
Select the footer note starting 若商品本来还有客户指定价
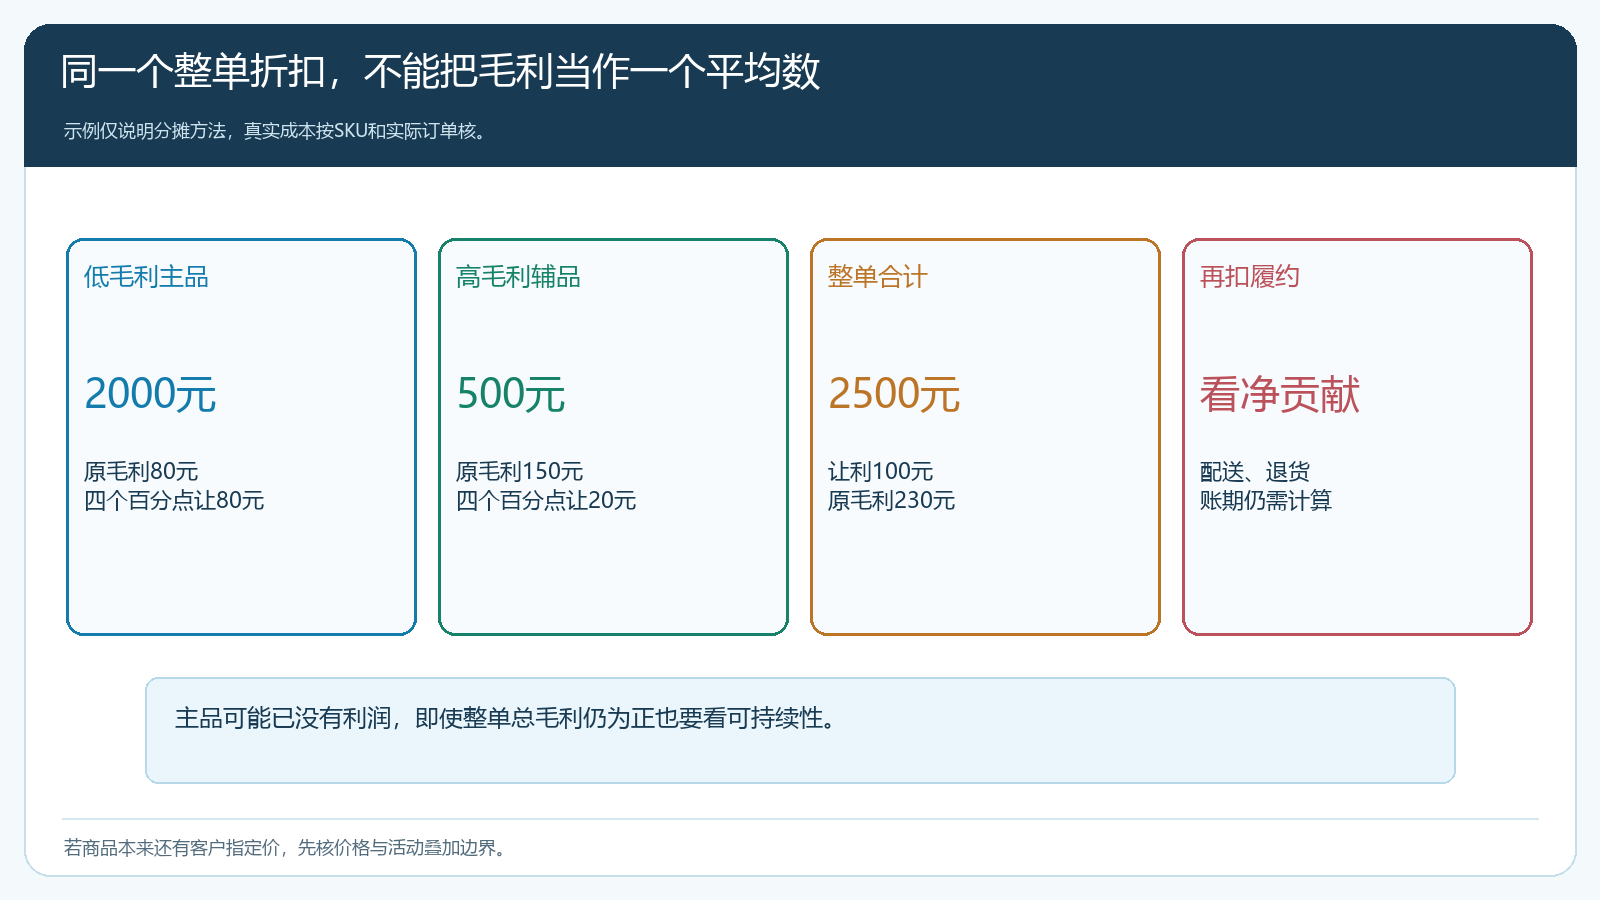(288, 848)
